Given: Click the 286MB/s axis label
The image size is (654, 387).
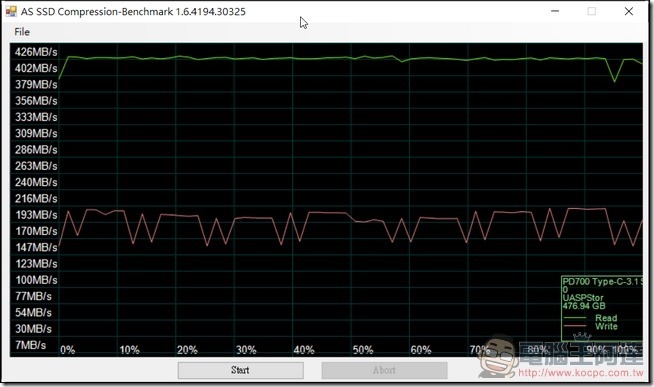Looking at the screenshot, I should [36, 150].
